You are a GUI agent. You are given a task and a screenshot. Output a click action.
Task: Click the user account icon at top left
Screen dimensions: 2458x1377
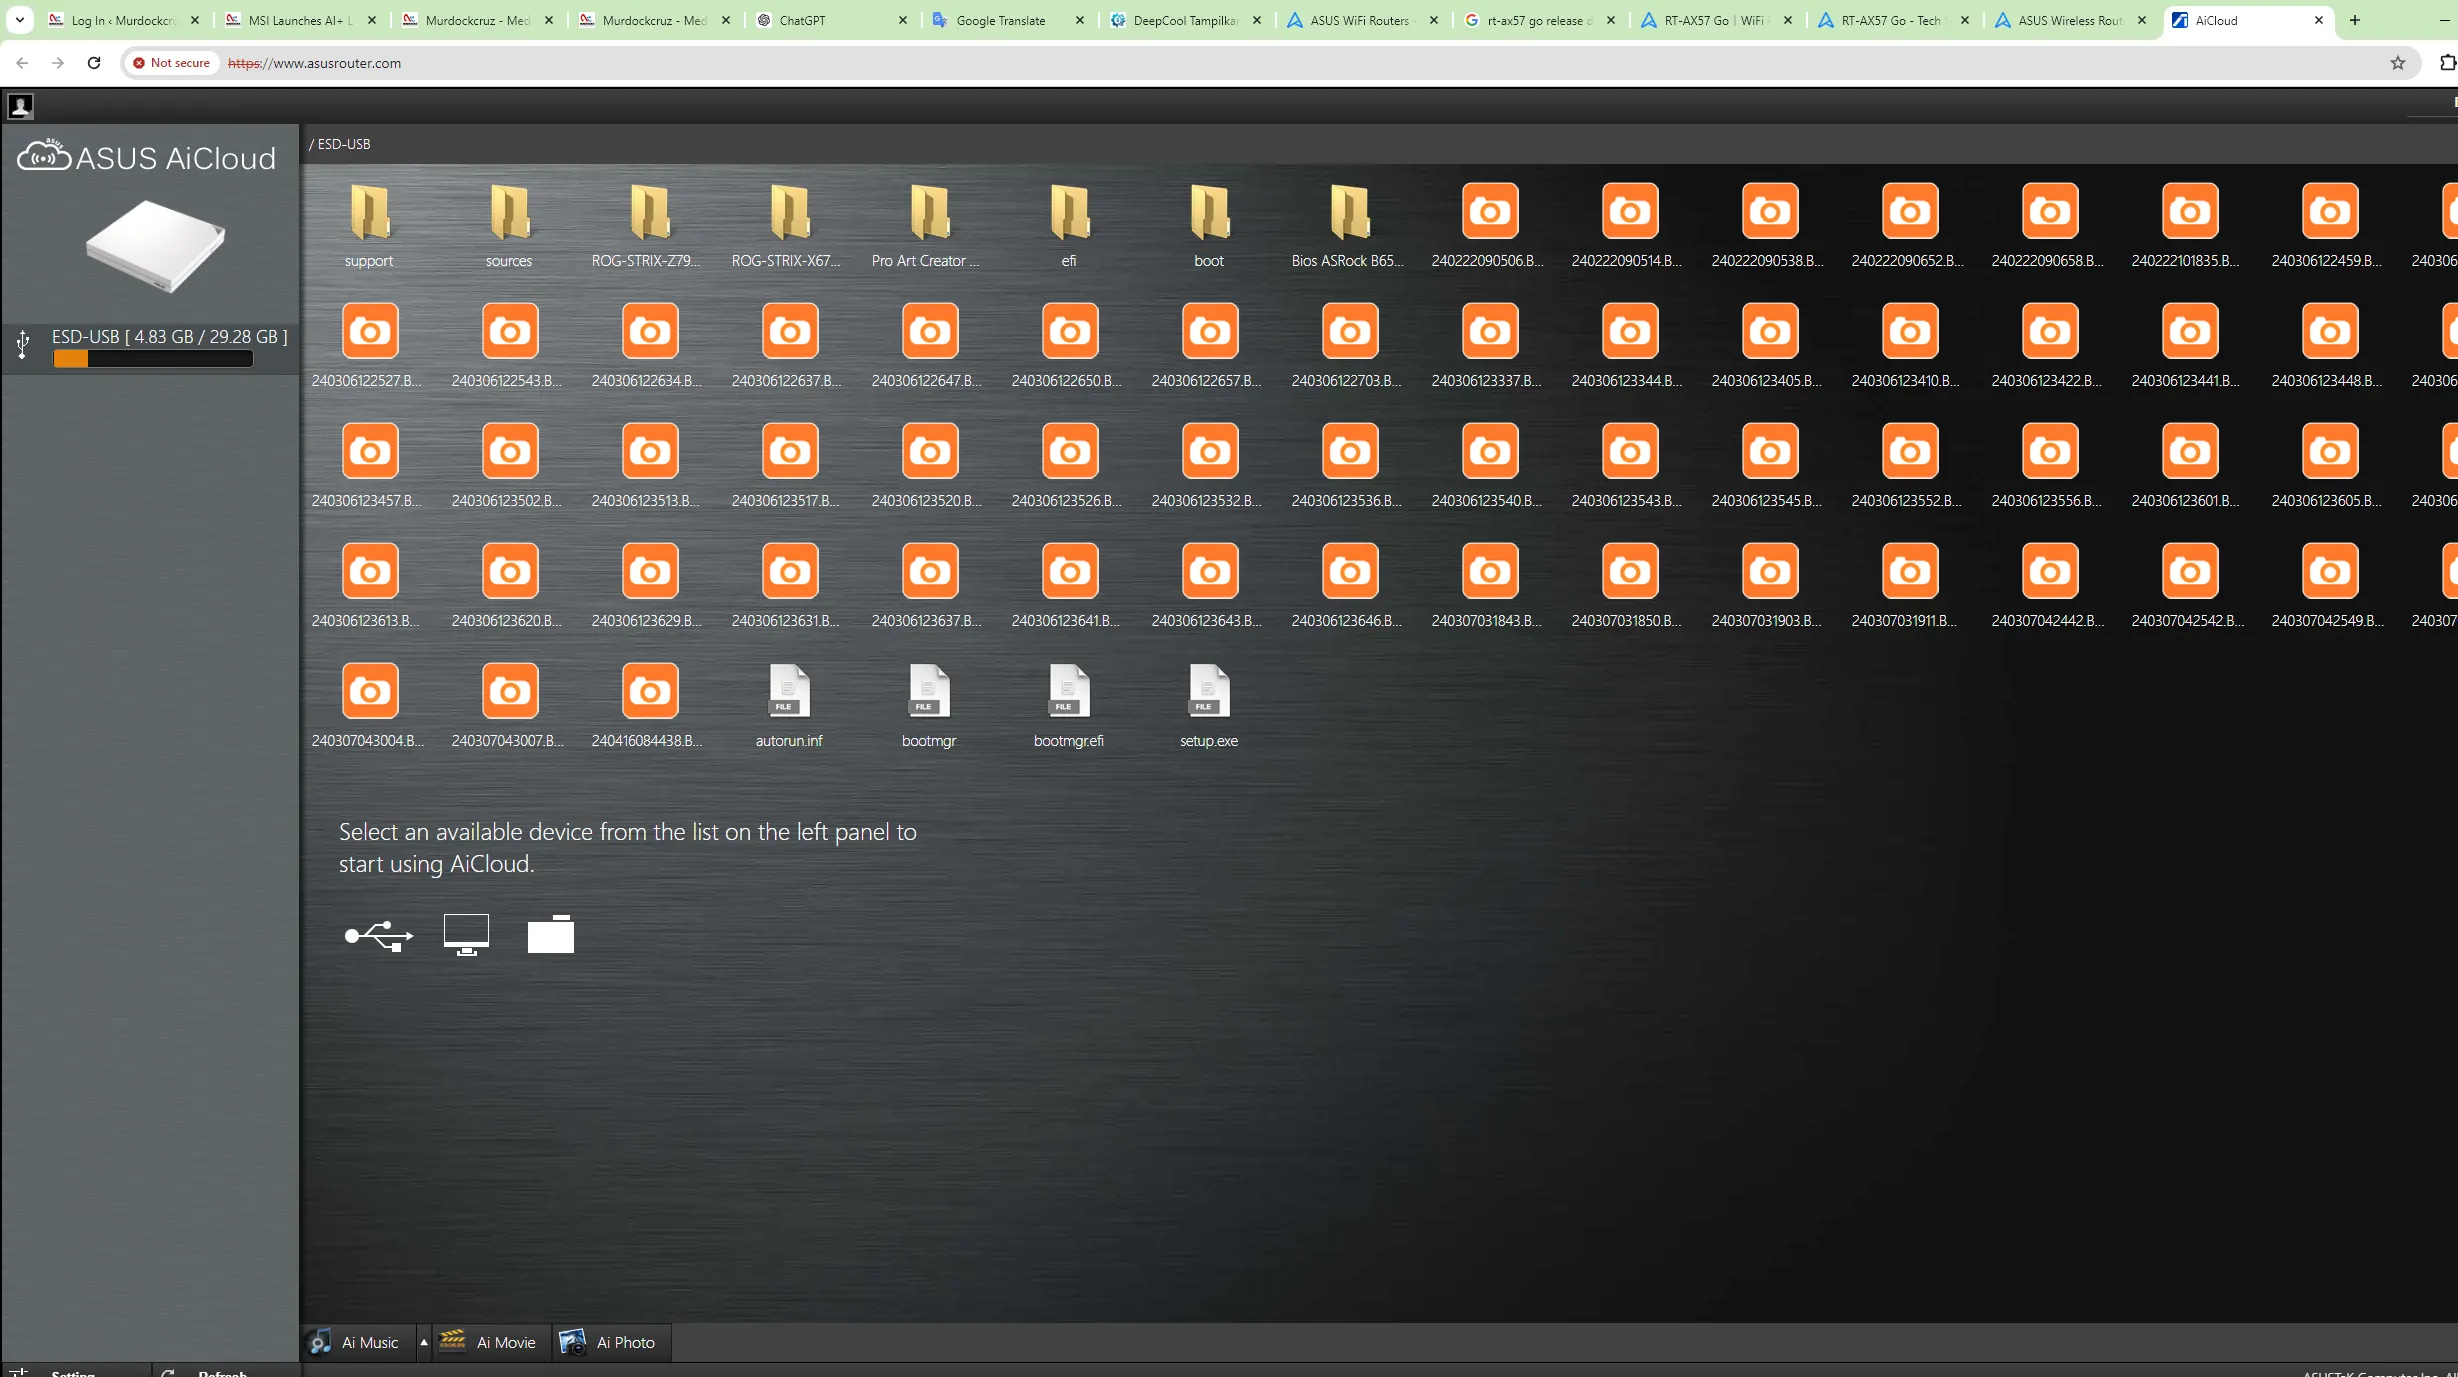point(20,105)
